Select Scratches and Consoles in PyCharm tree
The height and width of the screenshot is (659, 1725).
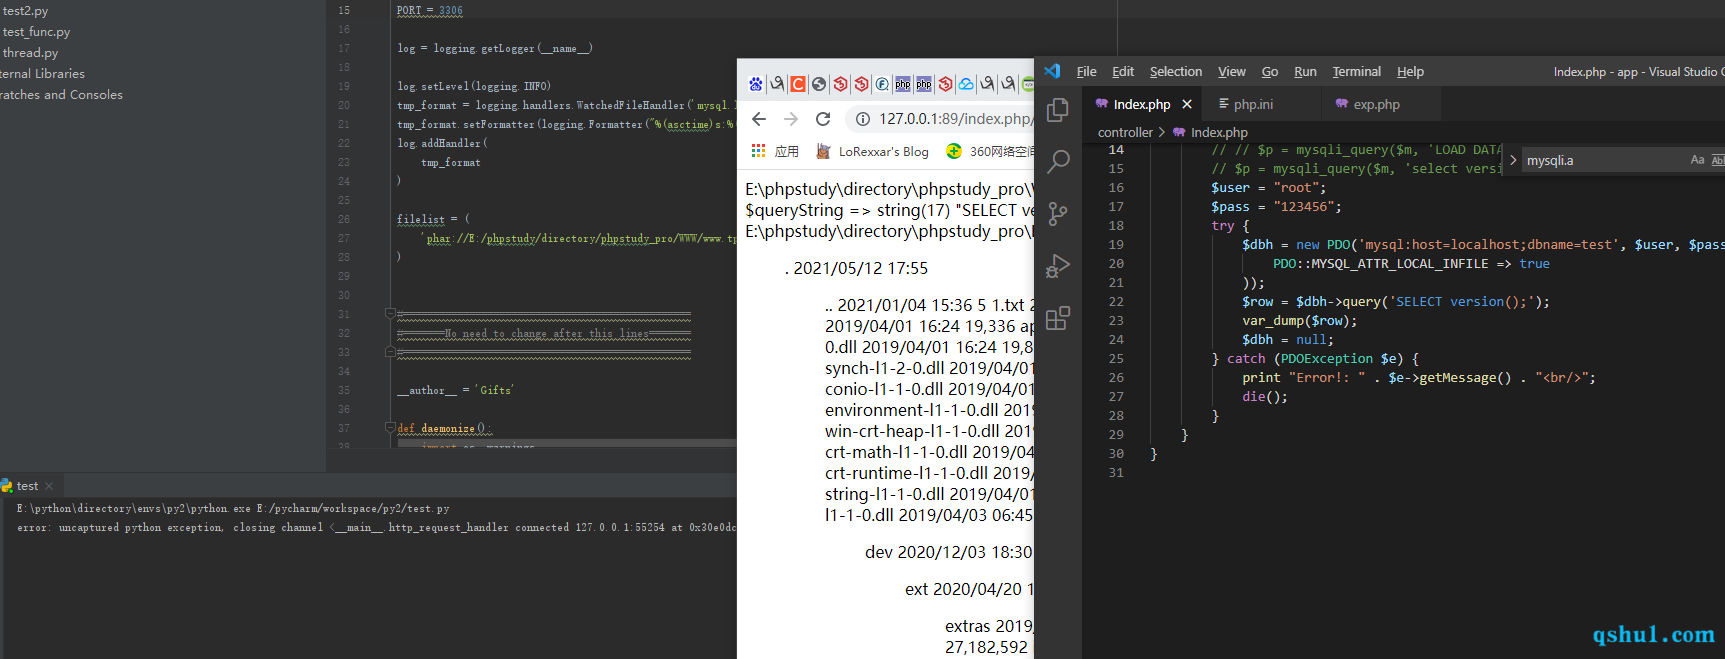(x=61, y=95)
